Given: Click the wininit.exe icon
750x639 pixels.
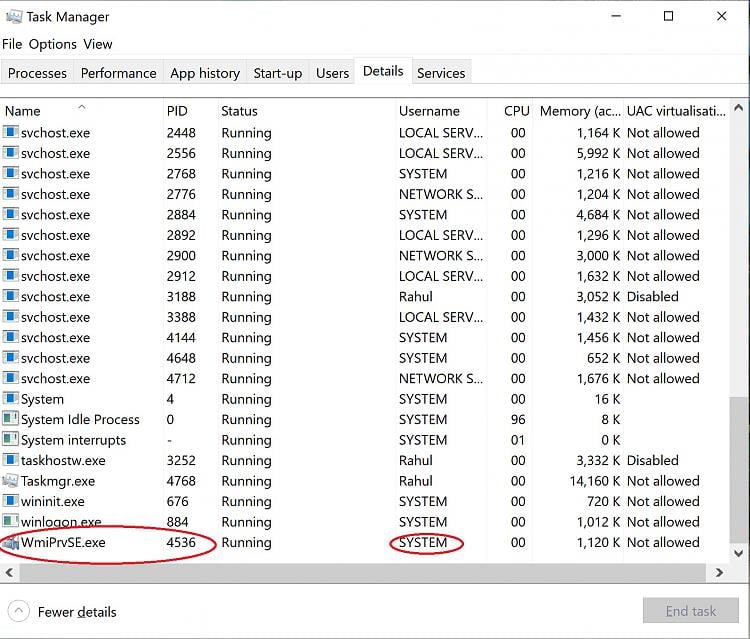Looking at the screenshot, I should [11, 501].
